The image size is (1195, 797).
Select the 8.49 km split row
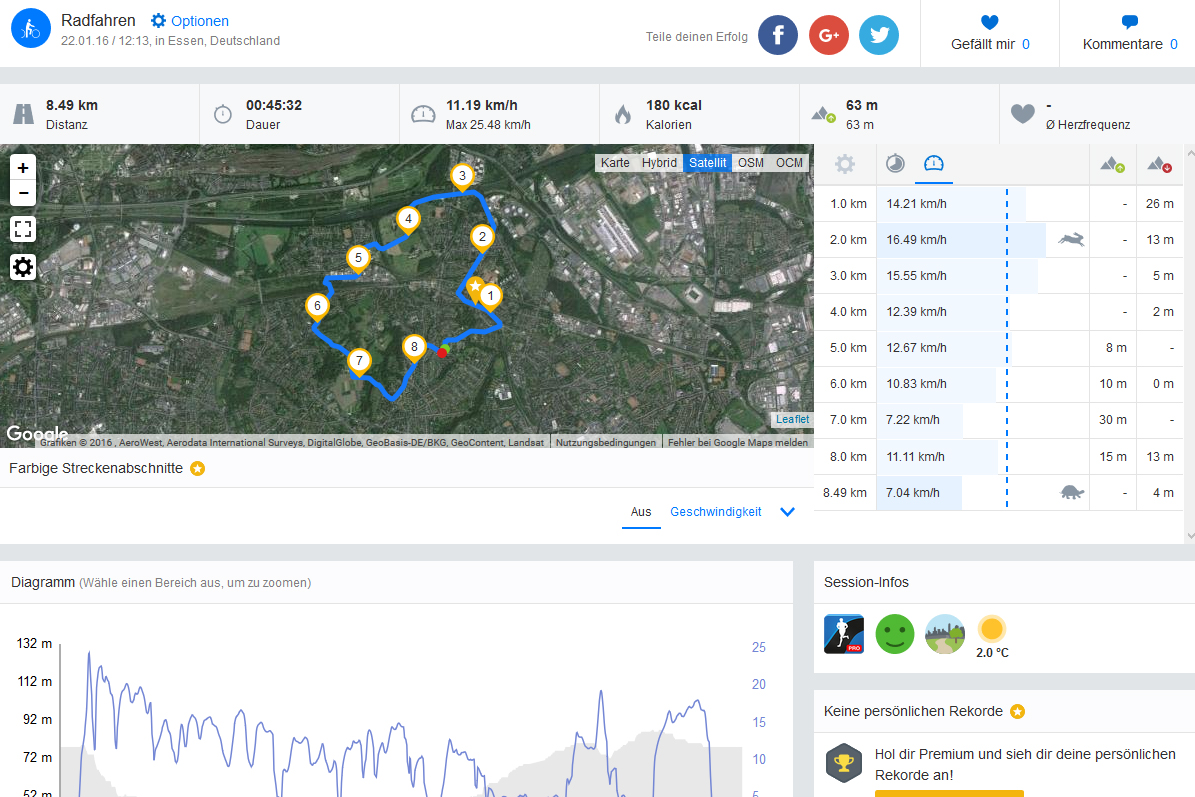coord(998,493)
